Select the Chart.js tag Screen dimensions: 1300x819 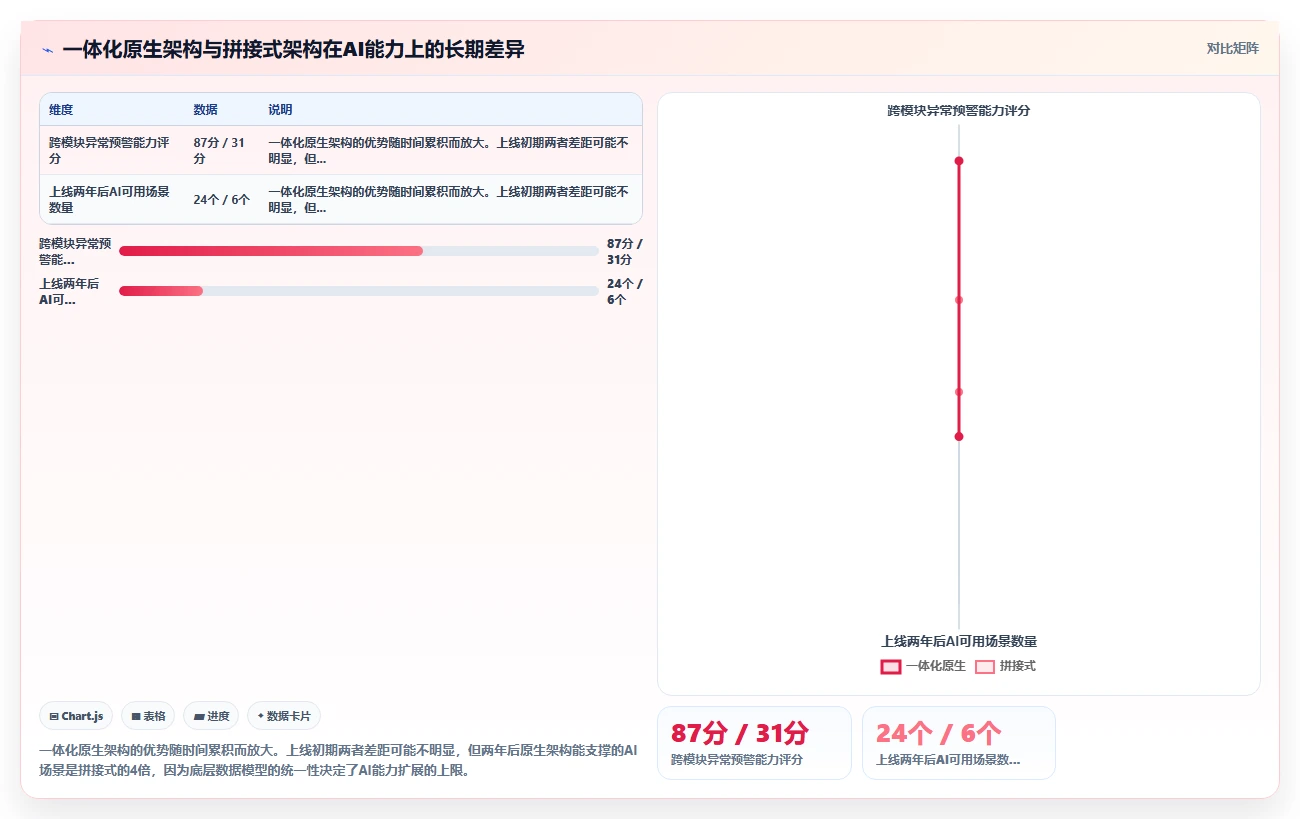click(x=77, y=716)
